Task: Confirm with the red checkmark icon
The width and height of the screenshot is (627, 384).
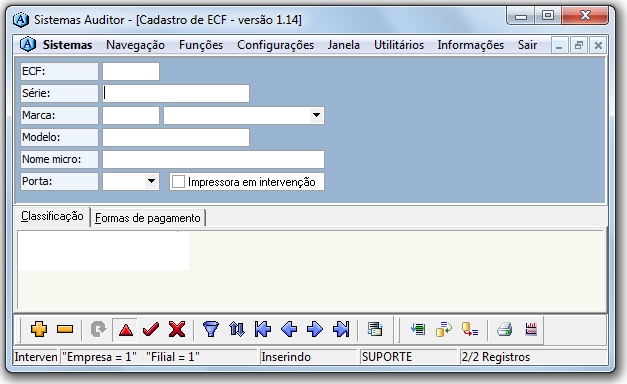Action: (151, 329)
